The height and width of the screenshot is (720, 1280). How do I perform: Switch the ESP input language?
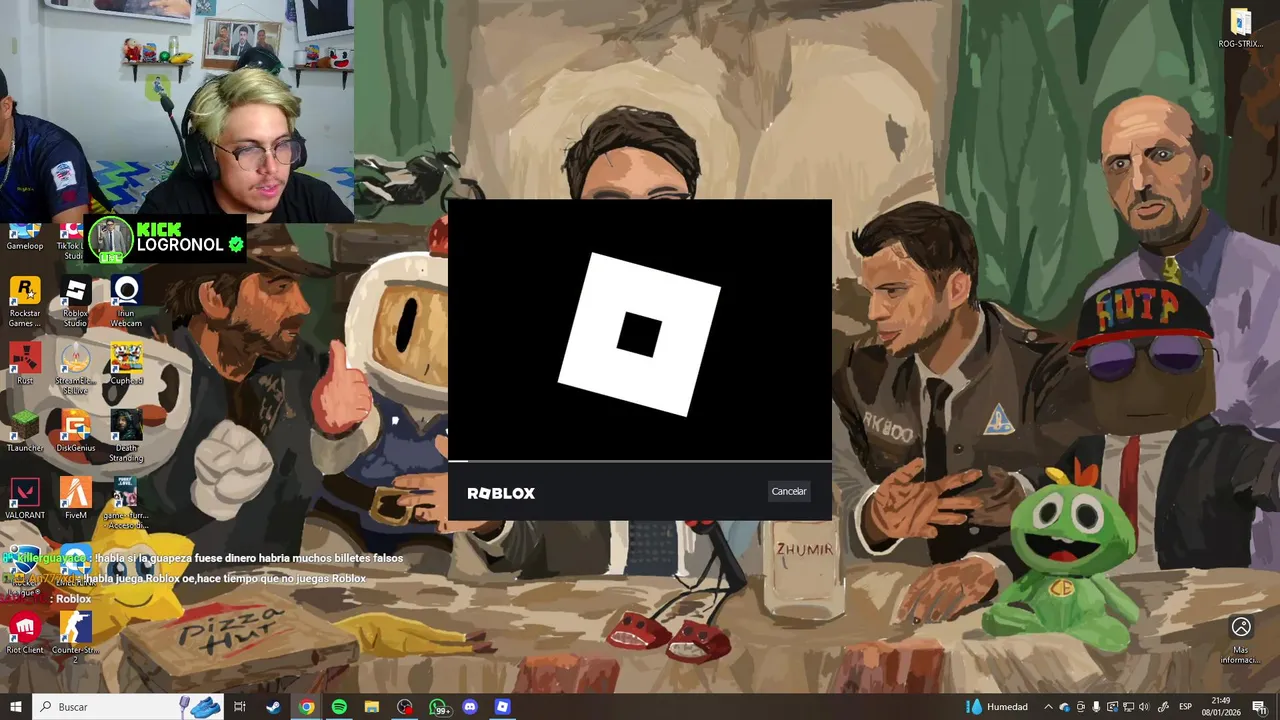[x=1185, y=707]
